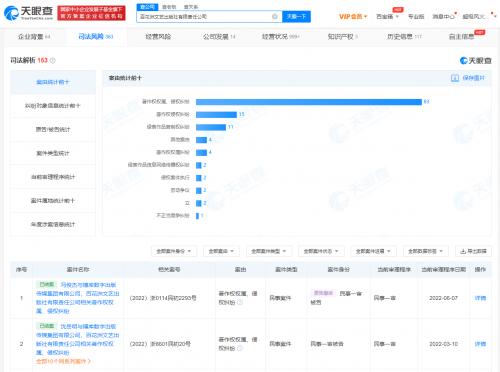The width and height of the screenshot is (500, 372).
Task: Click the Tianyancha logo
Action: [x=28, y=13]
